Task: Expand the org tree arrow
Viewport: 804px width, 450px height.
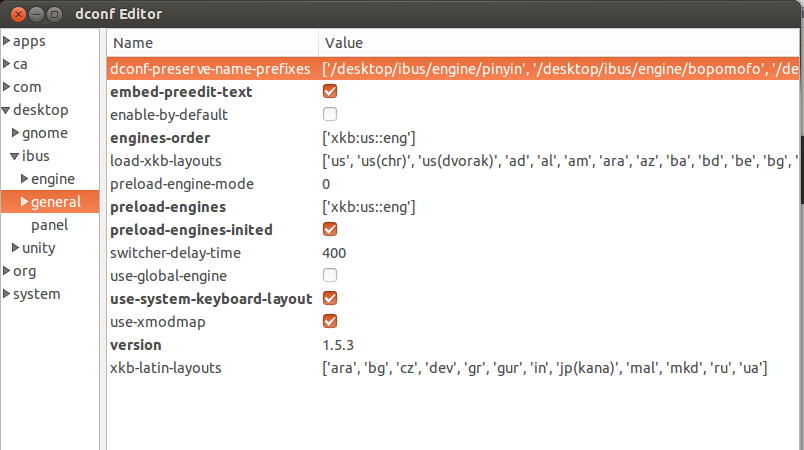Action: pyautogui.click(x=7, y=271)
